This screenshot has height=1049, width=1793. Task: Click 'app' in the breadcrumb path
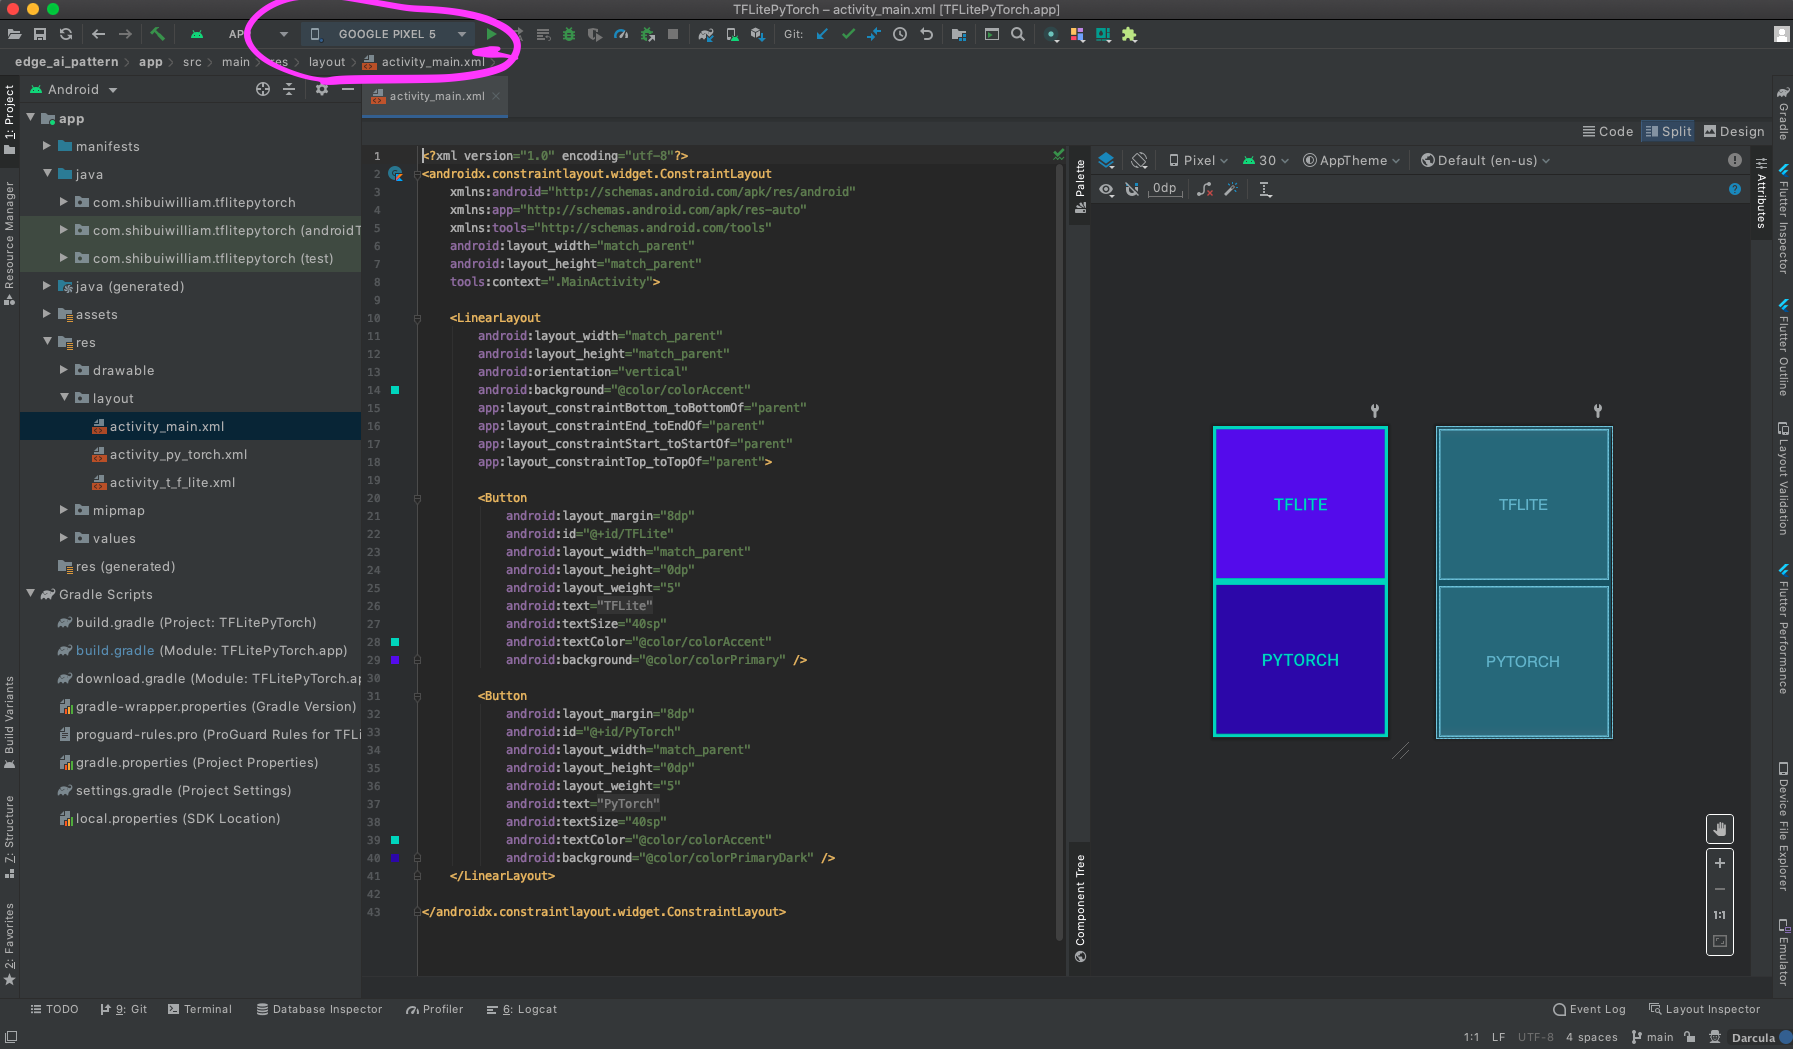coord(151,62)
